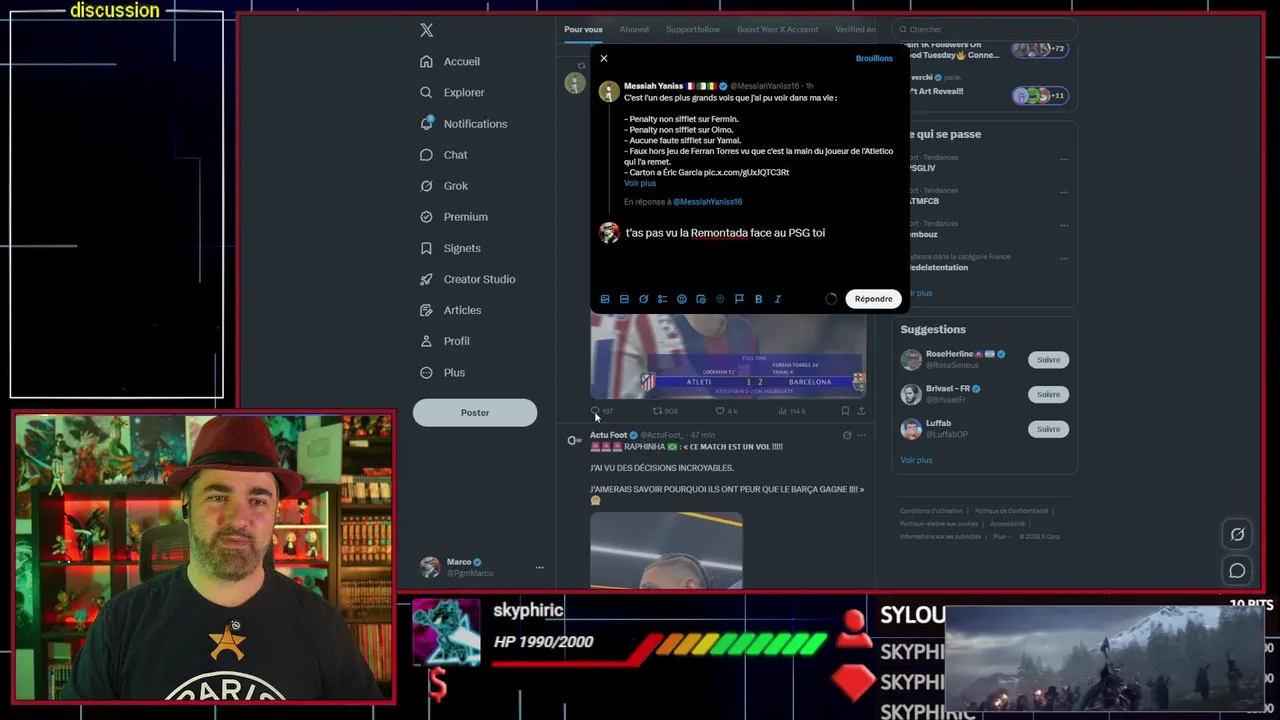The width and height of the screenshot is (1280, 720).
Task: Open Explorer in the sidebar
Action: [453, 92]
